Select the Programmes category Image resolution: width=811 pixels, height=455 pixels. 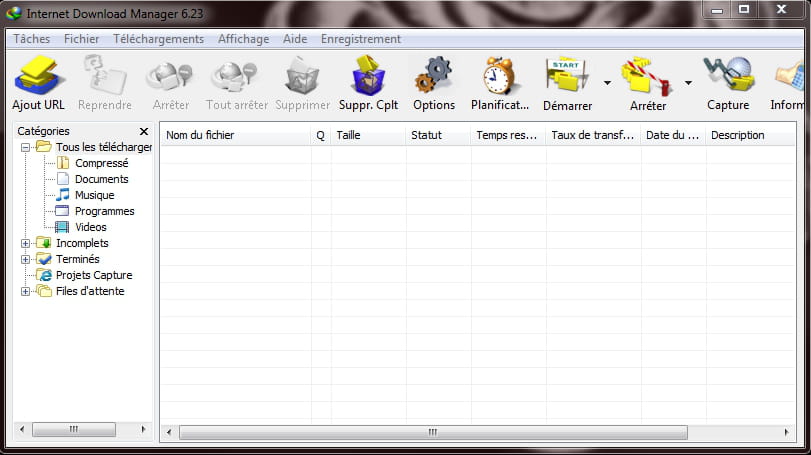104,211
